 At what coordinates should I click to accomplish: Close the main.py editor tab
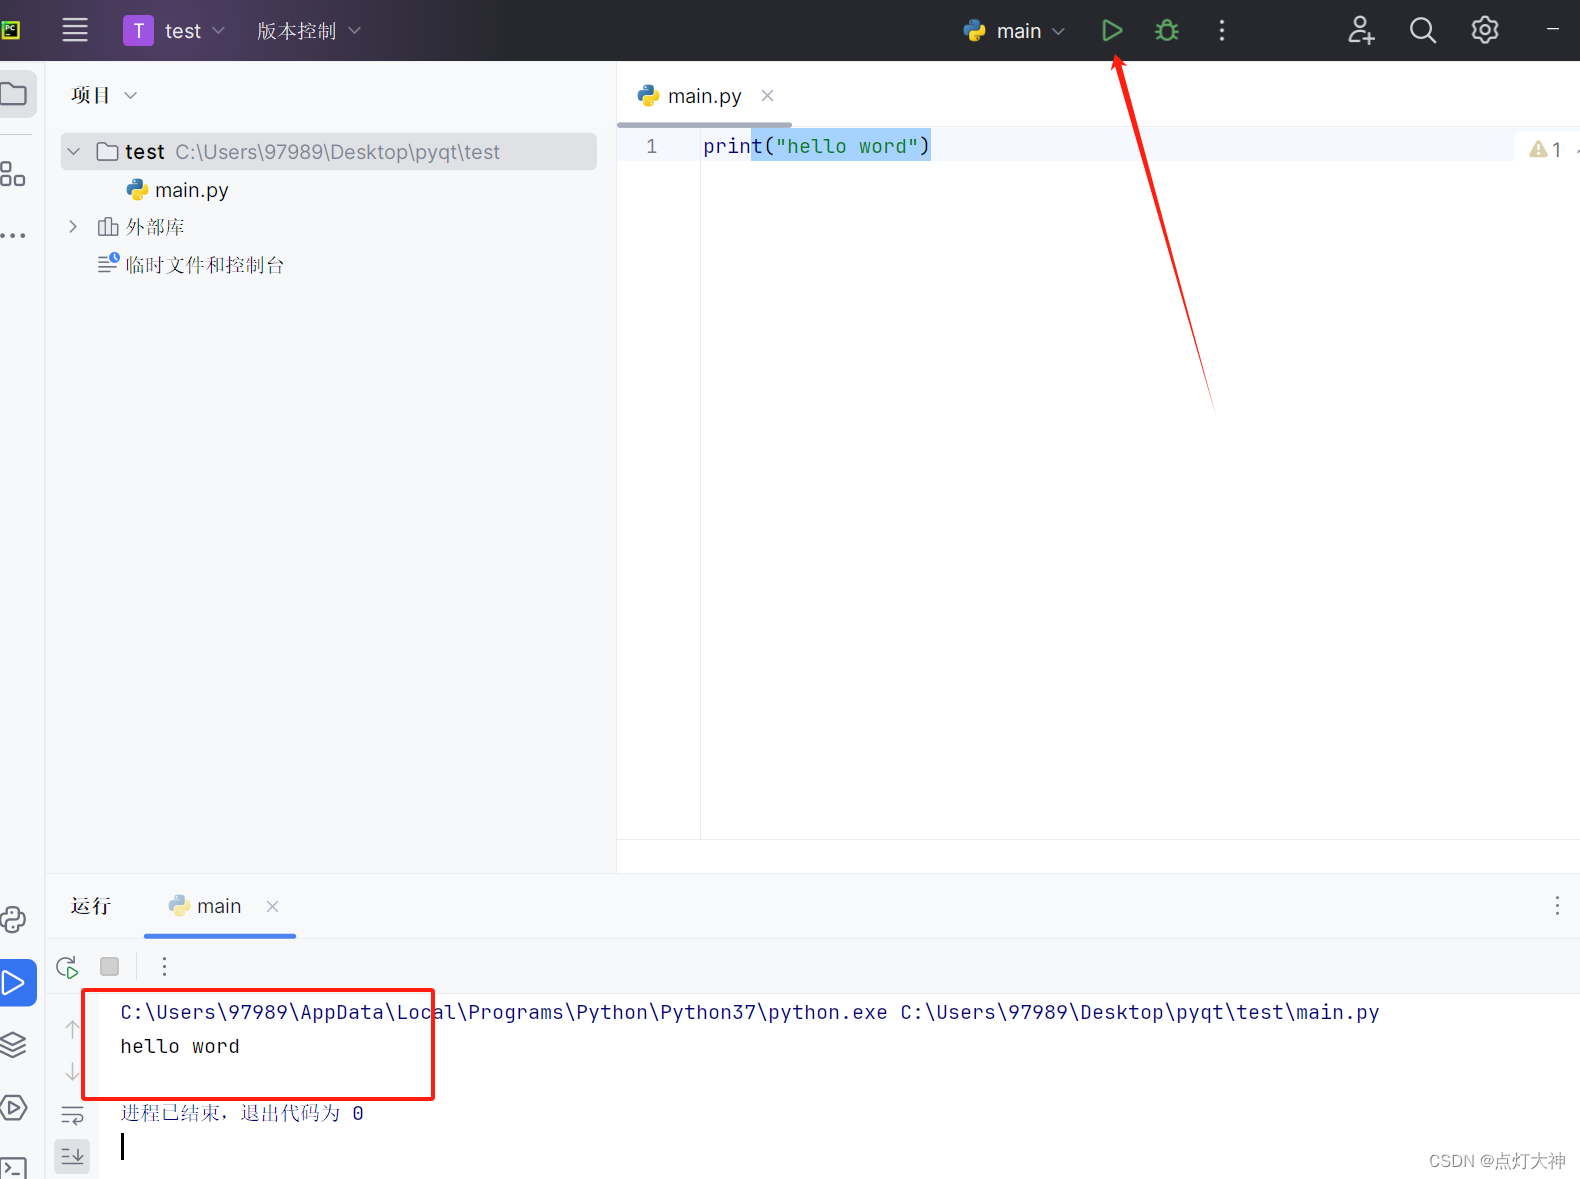click(x=767, y=96)
